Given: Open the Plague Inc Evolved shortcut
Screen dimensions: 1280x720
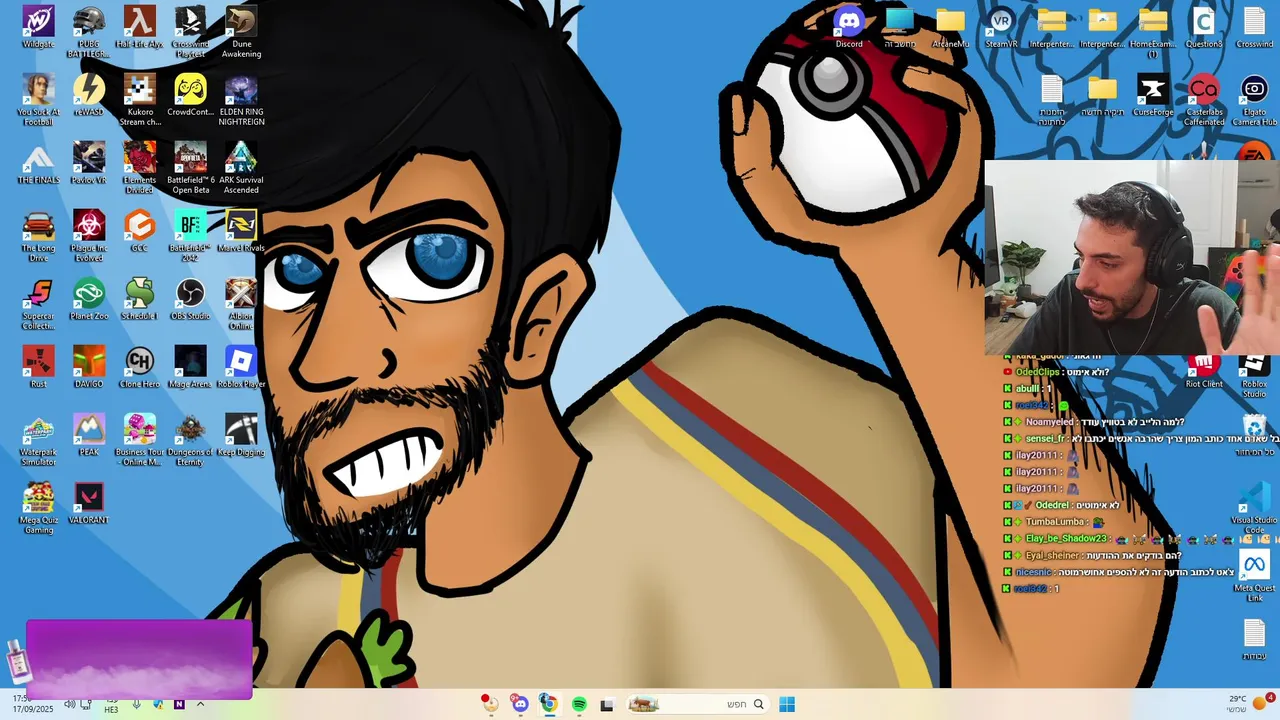Looking at the screenshot, I should (89, 235).
